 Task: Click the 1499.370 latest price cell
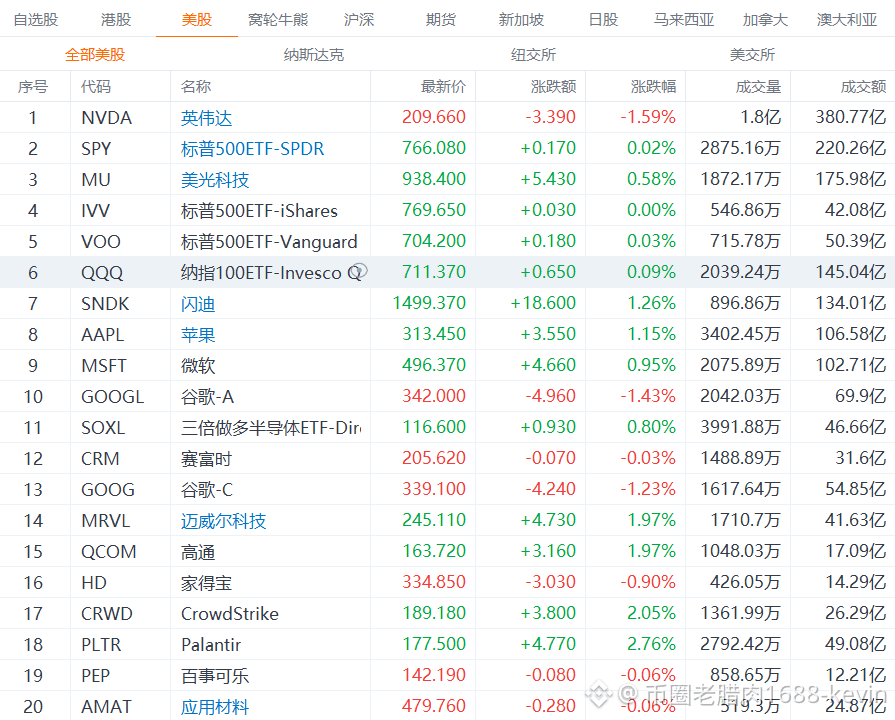429,303
